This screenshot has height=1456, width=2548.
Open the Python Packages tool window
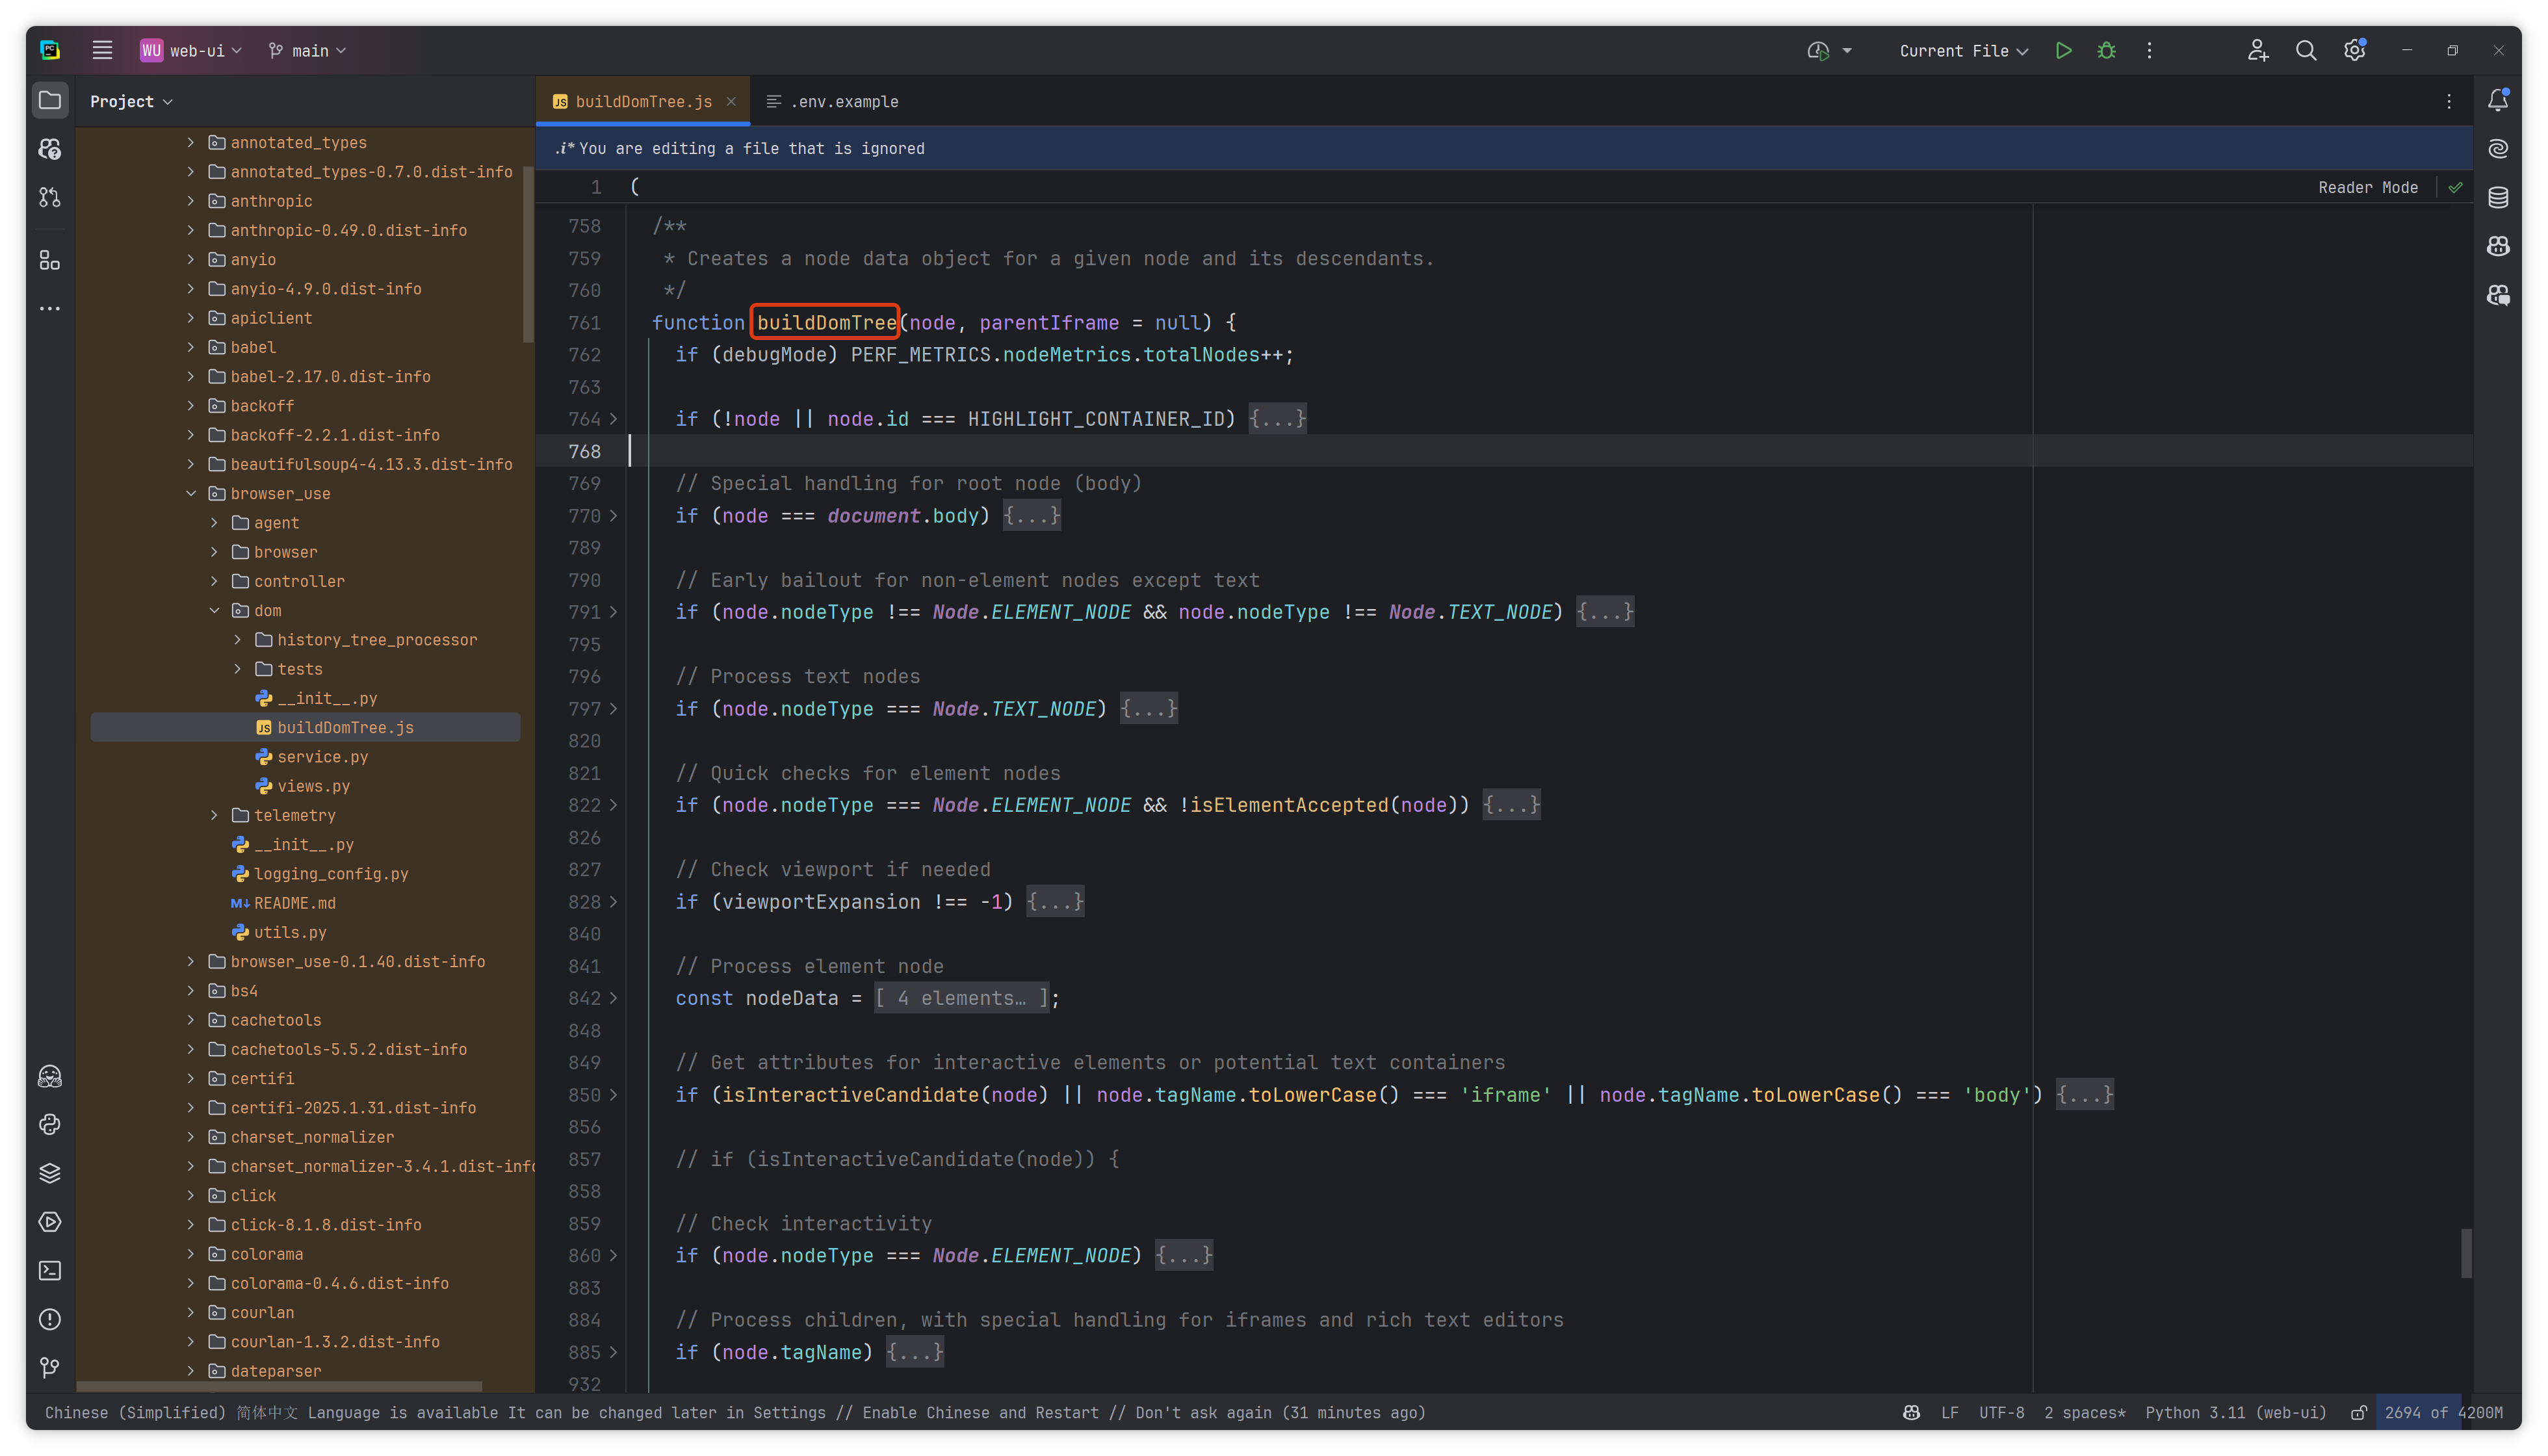(x=50, y=1173)
